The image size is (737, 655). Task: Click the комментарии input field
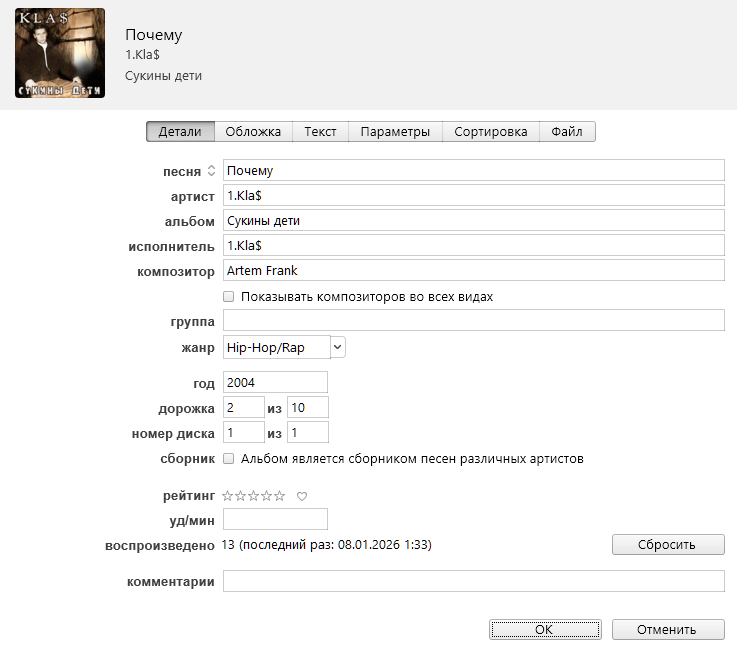[474, 581]
